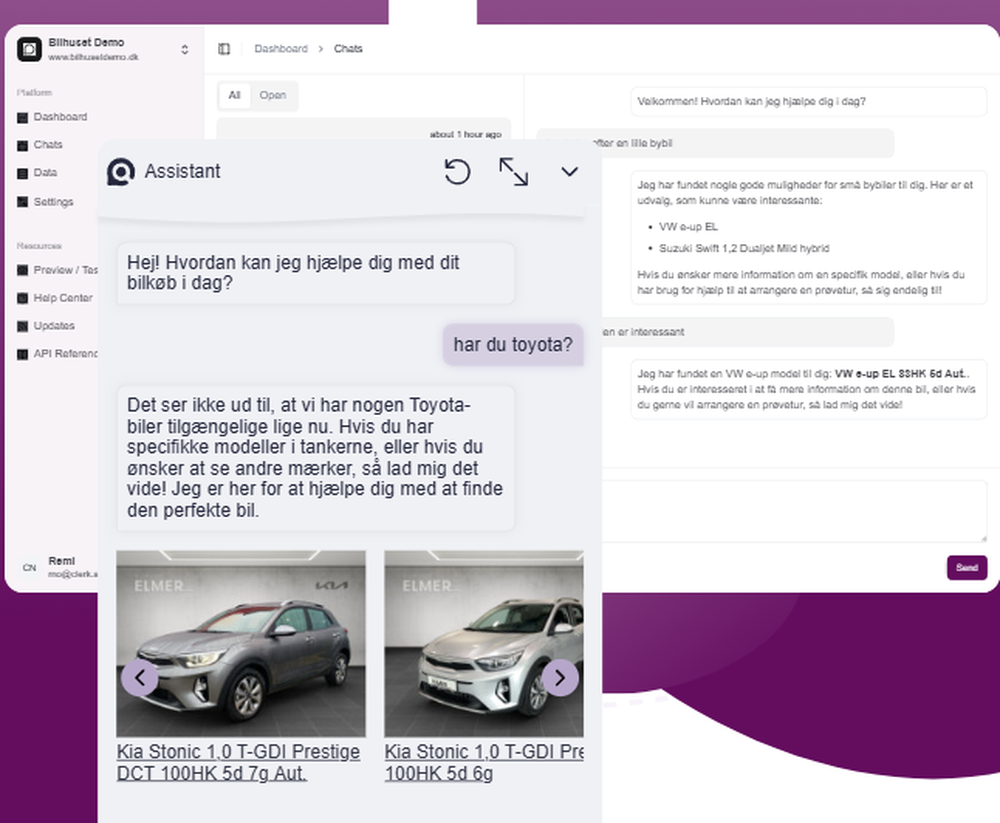Go to the next car in the carousel
Image resolution: width=1000 pixels, height=823 pixels.
[x=560, y=678]
